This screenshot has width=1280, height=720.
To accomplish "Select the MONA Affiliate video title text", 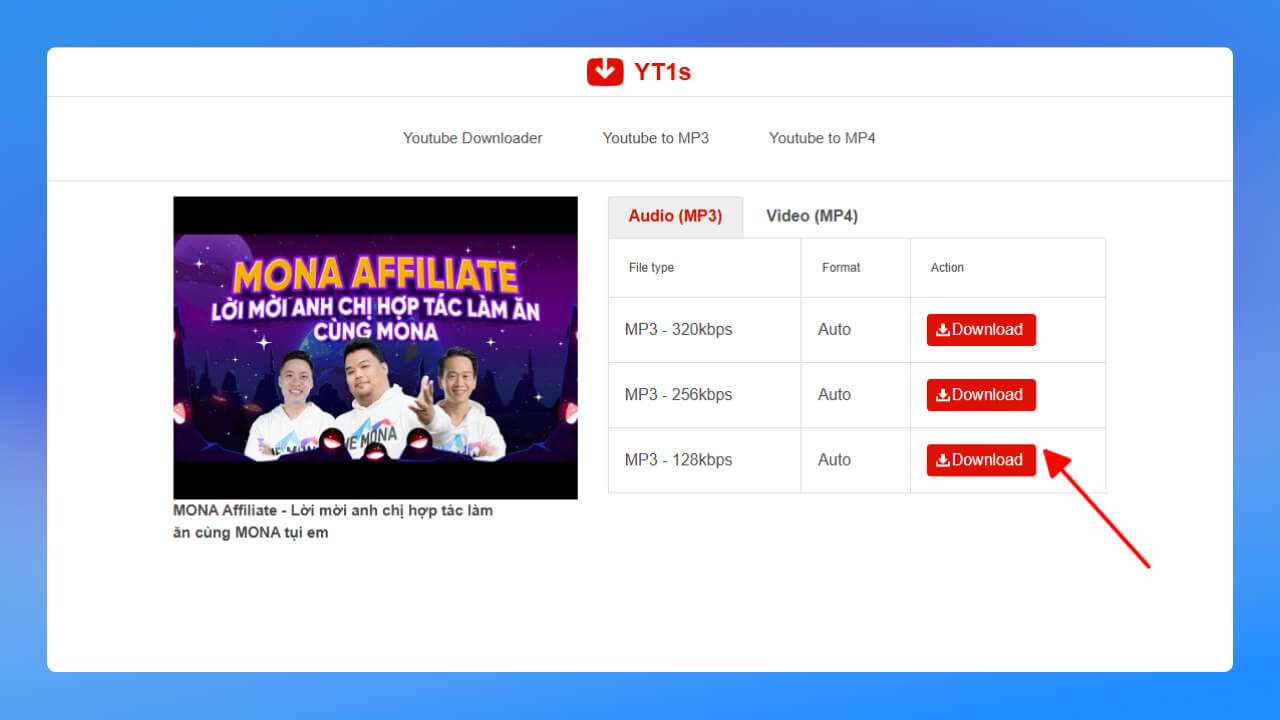I will click(x=333, y=521).
